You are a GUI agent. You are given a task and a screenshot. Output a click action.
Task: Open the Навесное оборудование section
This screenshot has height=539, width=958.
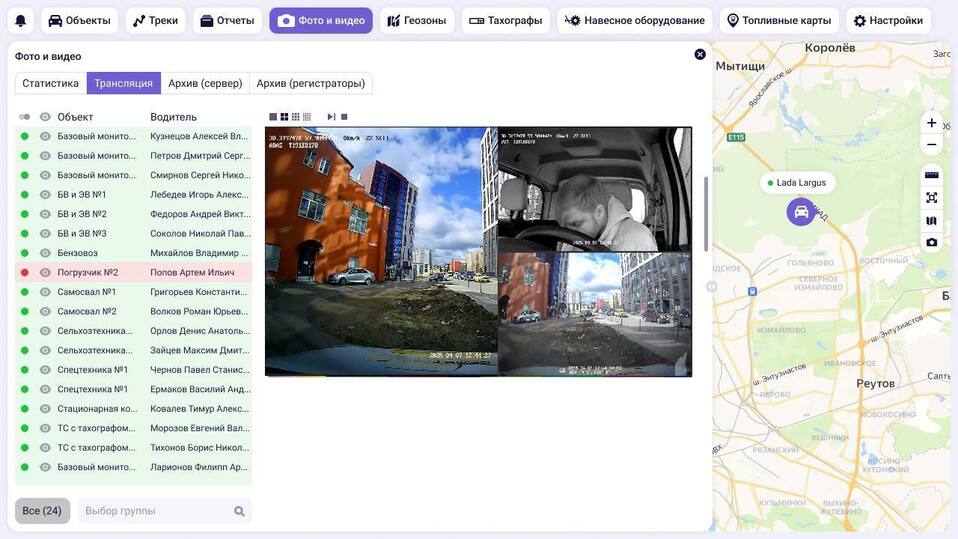(x=635, y=20)
